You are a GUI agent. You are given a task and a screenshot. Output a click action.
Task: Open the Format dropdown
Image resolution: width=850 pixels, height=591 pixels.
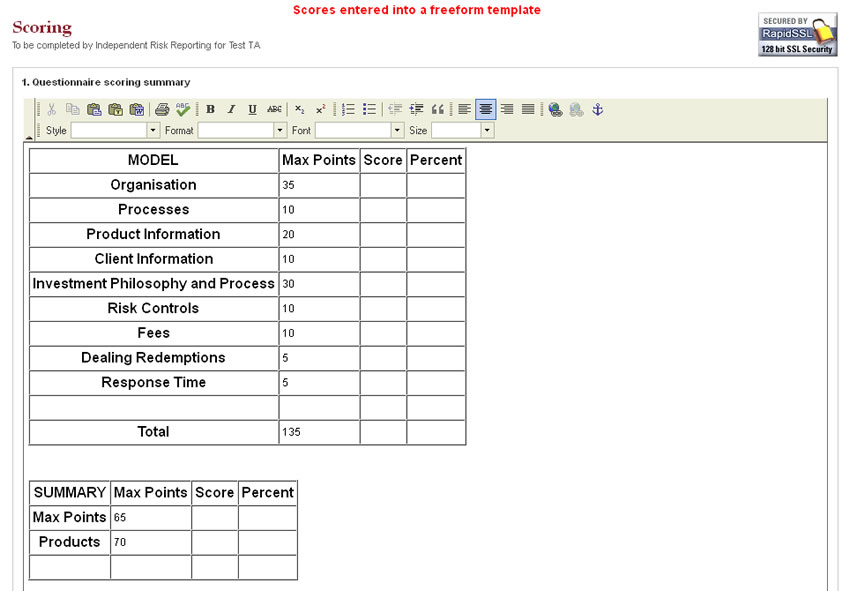click(x=280, y=131)
